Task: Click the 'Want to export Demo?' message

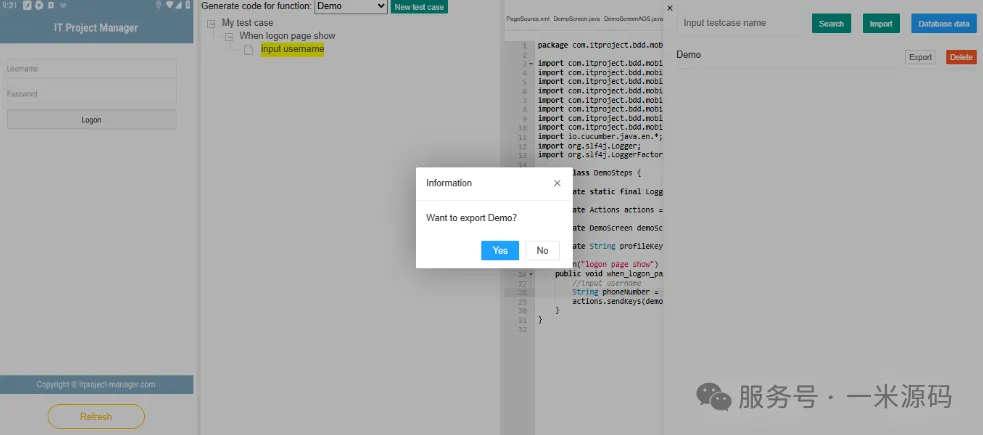Action: coord(471,218)
